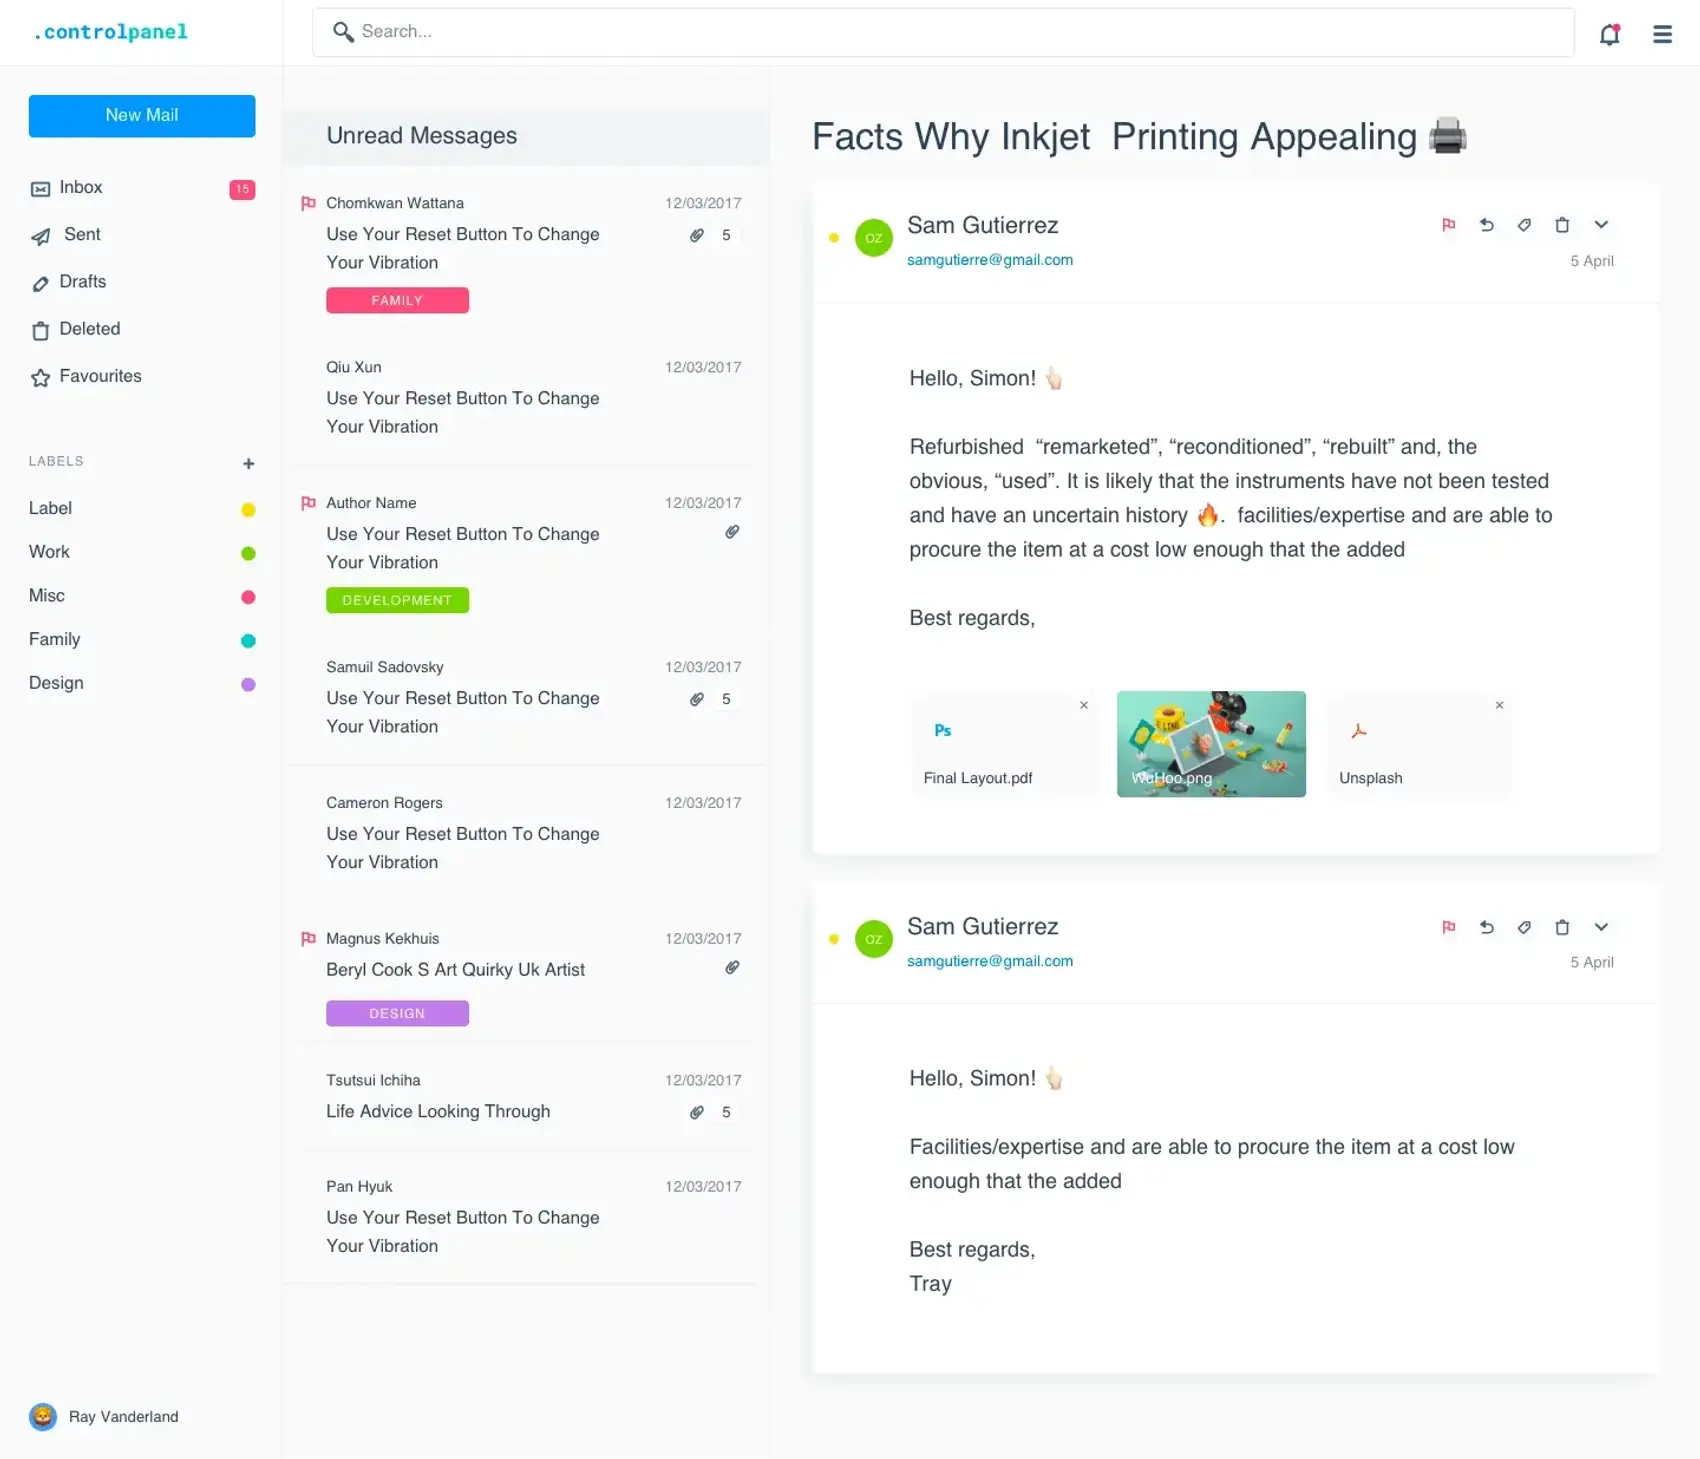This screenshot has width=1700, height=1459.
Task: Click attachment icon on Author Name email
Action: 732,532
